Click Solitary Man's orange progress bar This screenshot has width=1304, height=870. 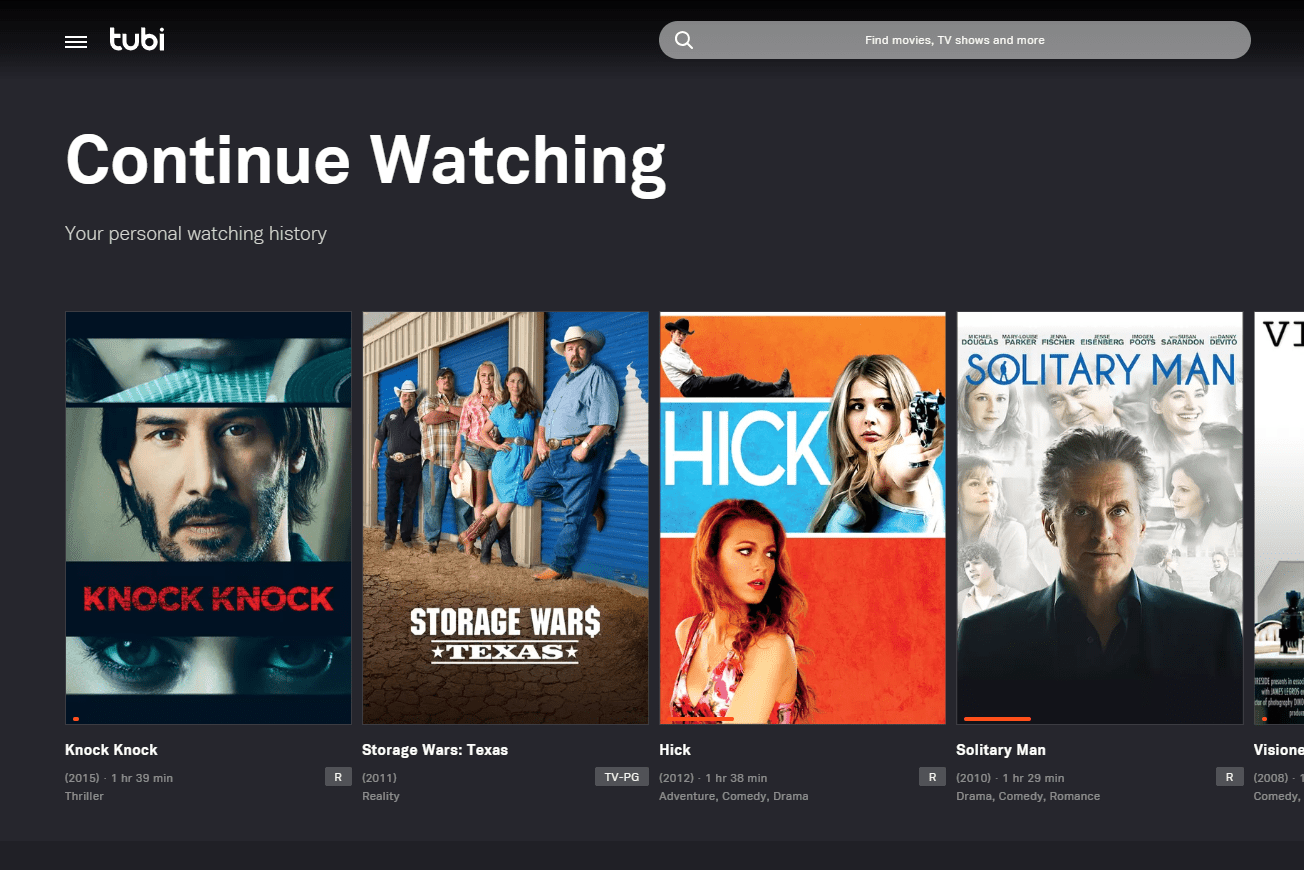(x=997, y=719)
